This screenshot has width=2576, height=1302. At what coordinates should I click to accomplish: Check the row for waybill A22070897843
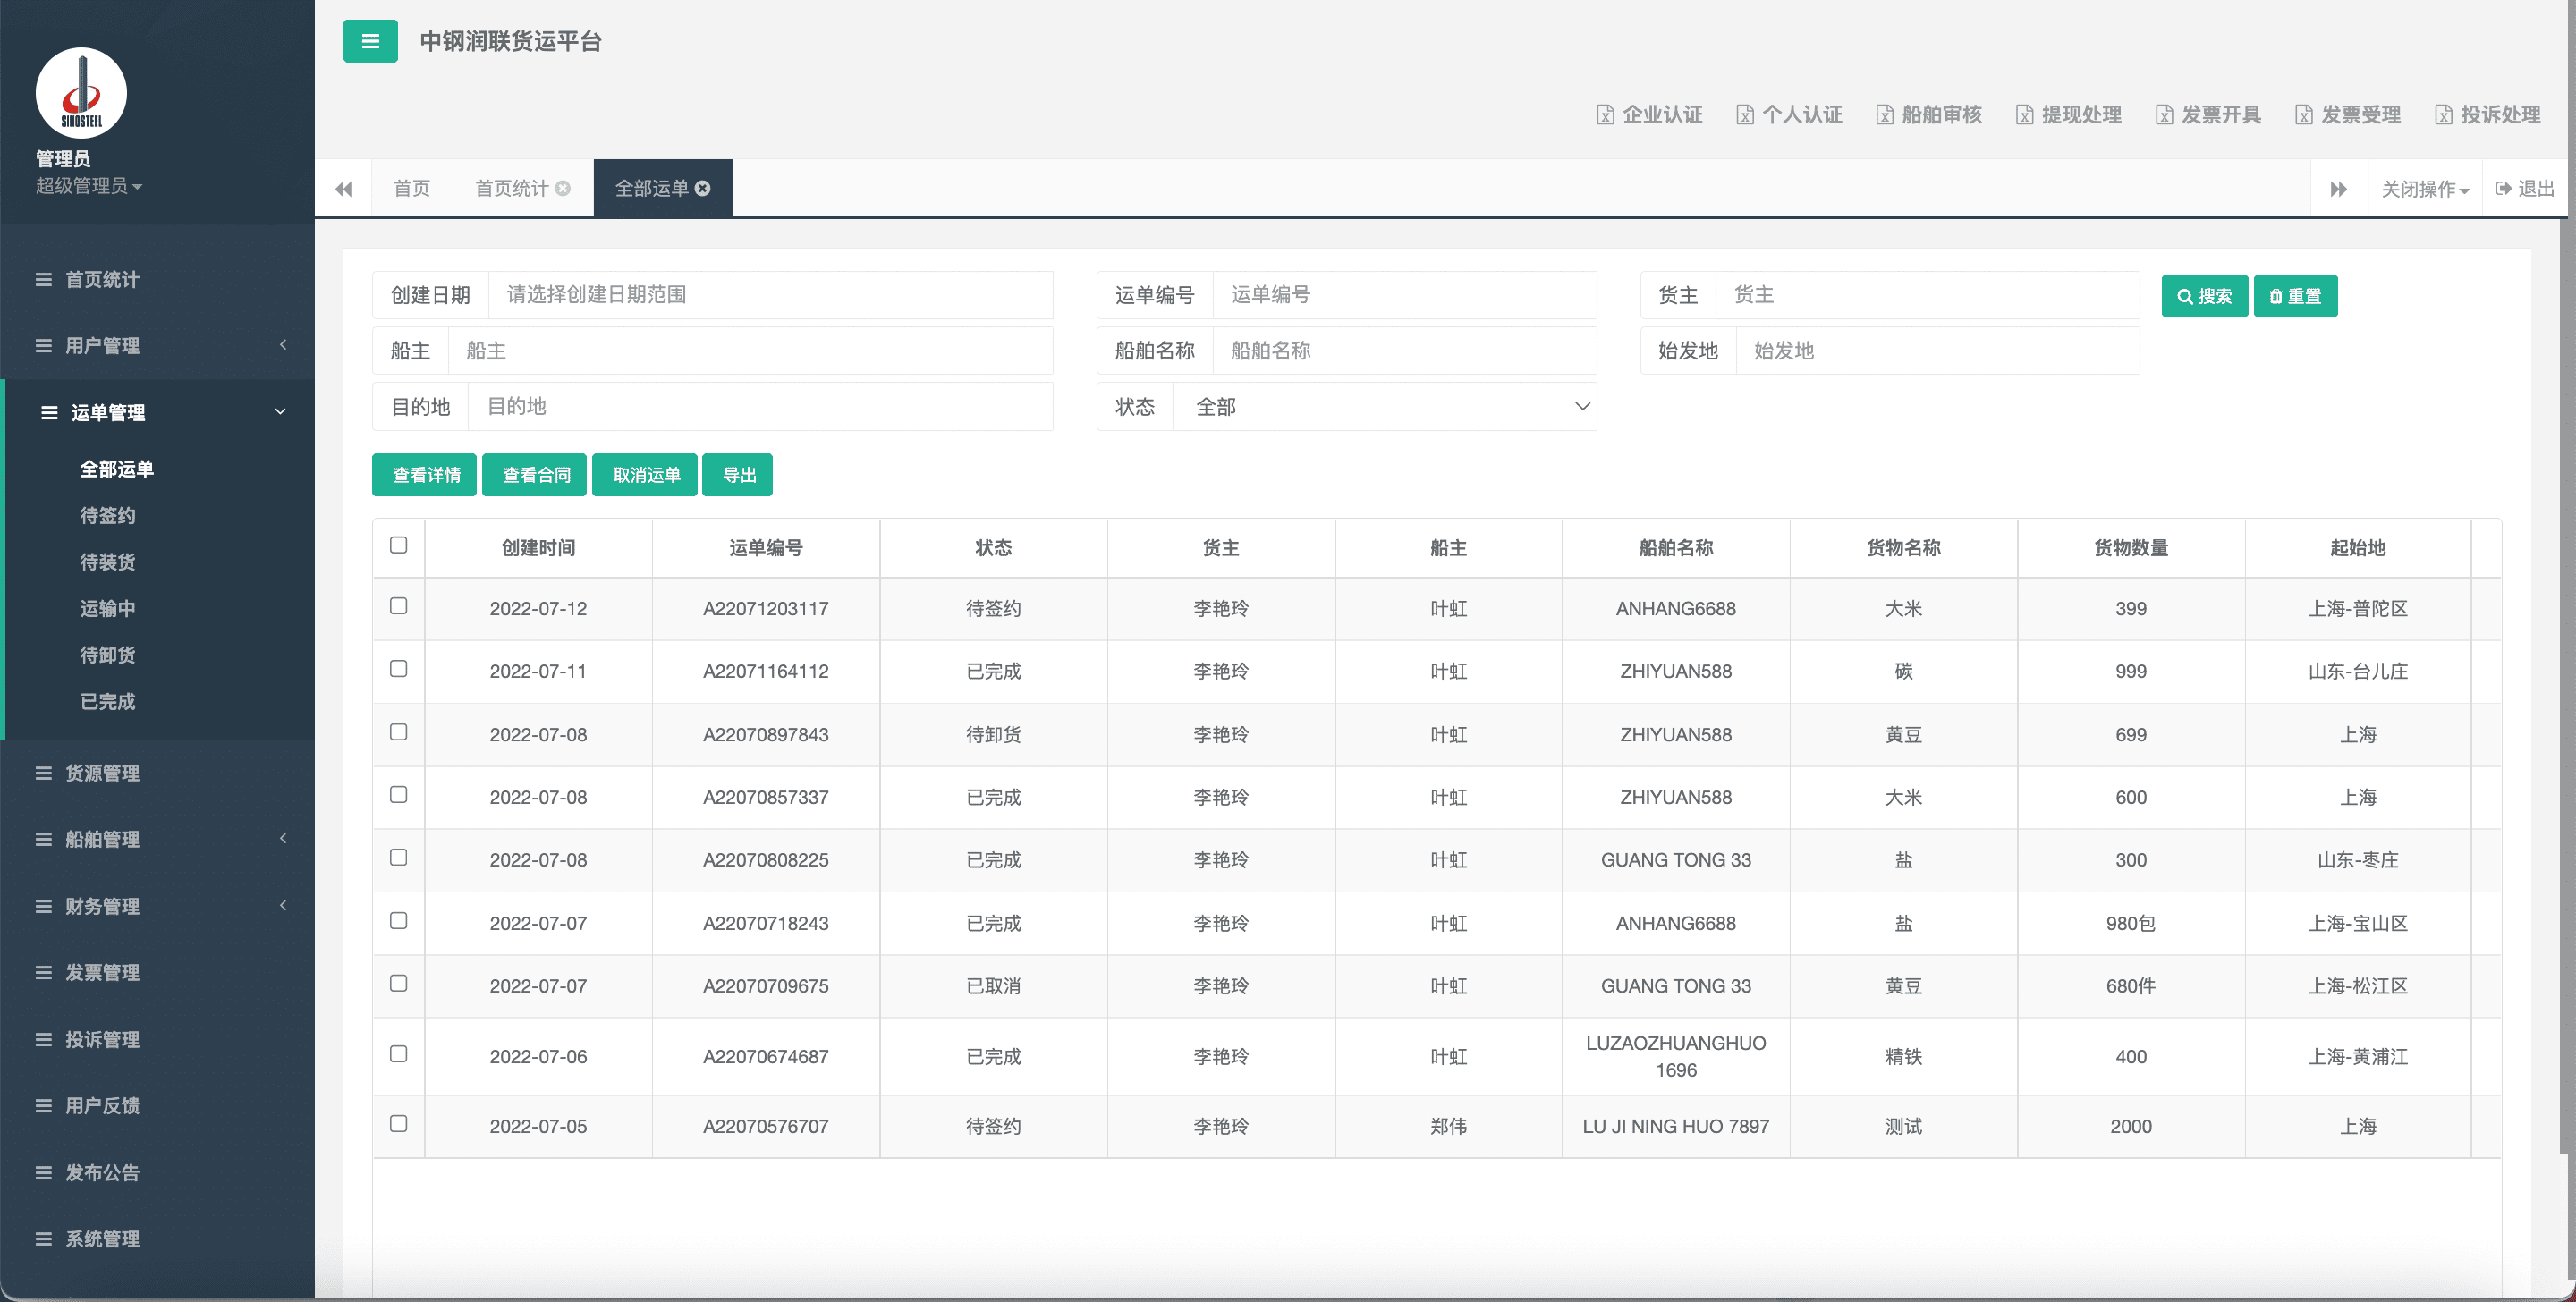[x=398, y=732]
